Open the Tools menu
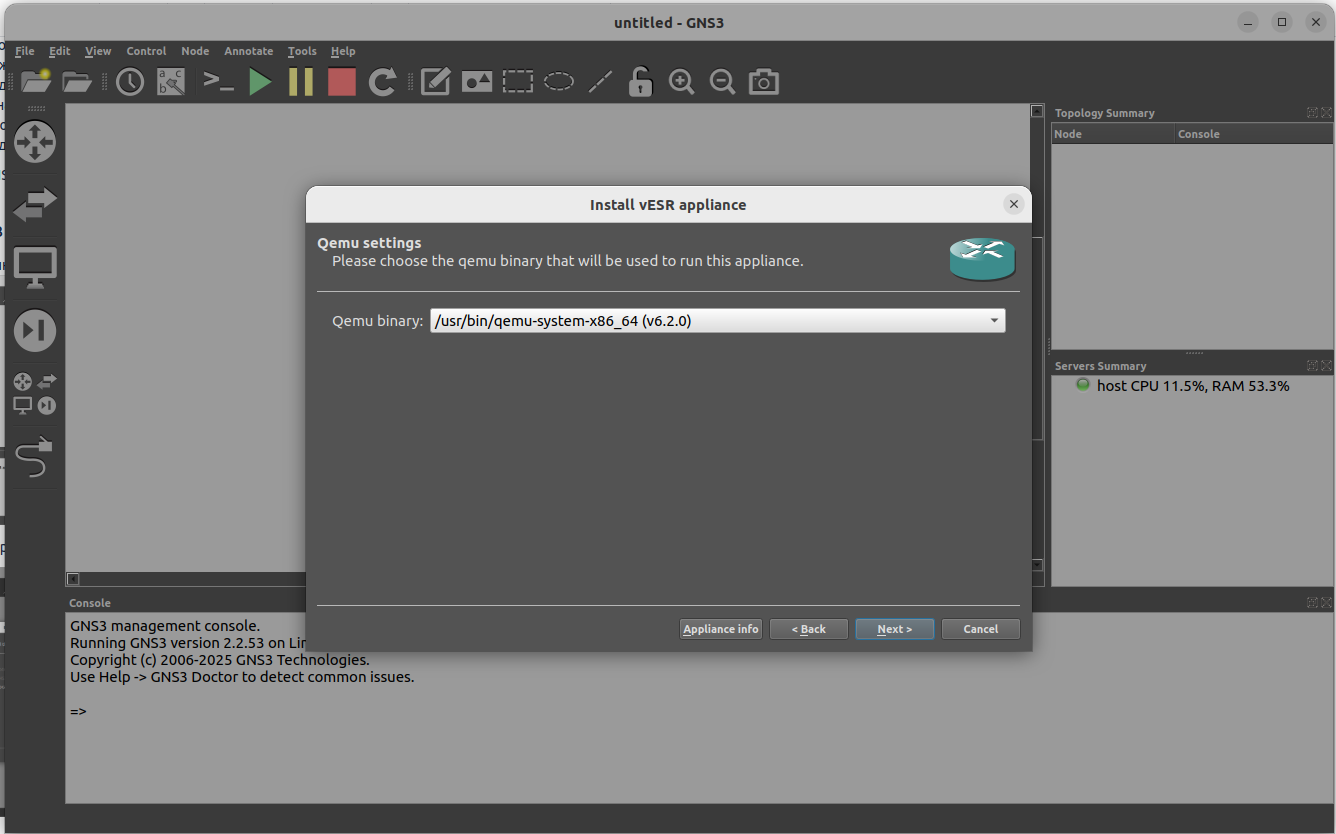The width and height of the screenshot is (1336, 834). pyautogui.click(x=302, y=51)
